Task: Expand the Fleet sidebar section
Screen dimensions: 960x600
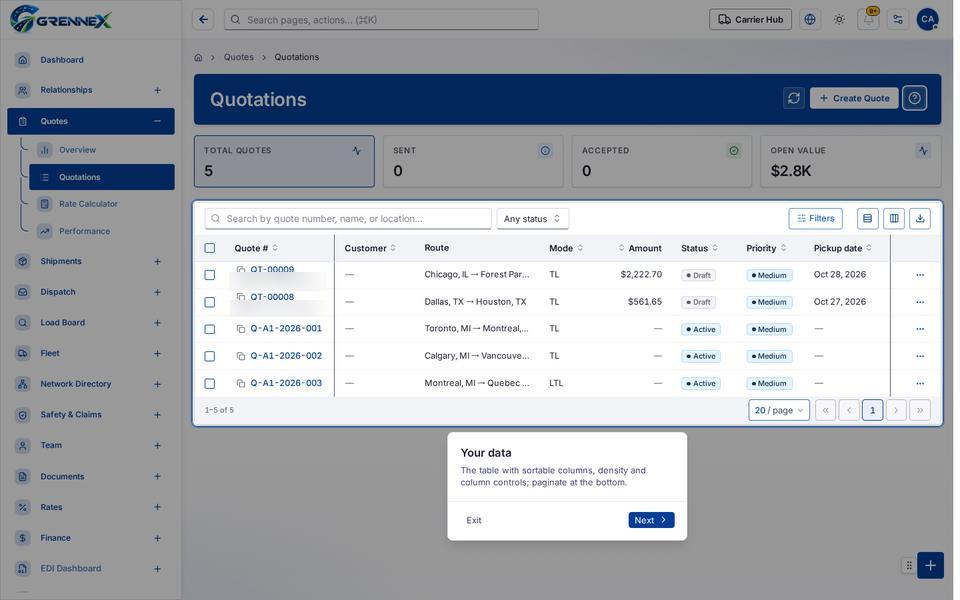Action: (x=157, y=353)
